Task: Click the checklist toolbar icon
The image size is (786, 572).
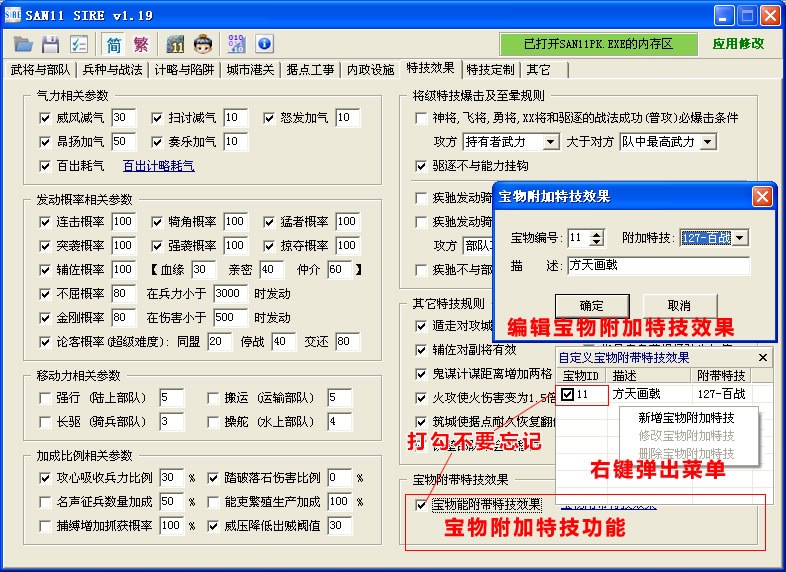Action: click(x=79, y=44)
